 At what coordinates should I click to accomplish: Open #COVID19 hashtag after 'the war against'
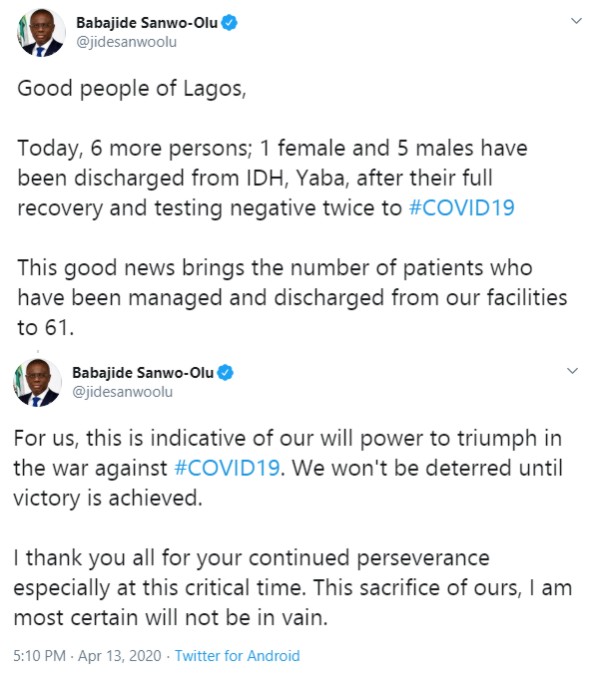[x=227, y=468]
